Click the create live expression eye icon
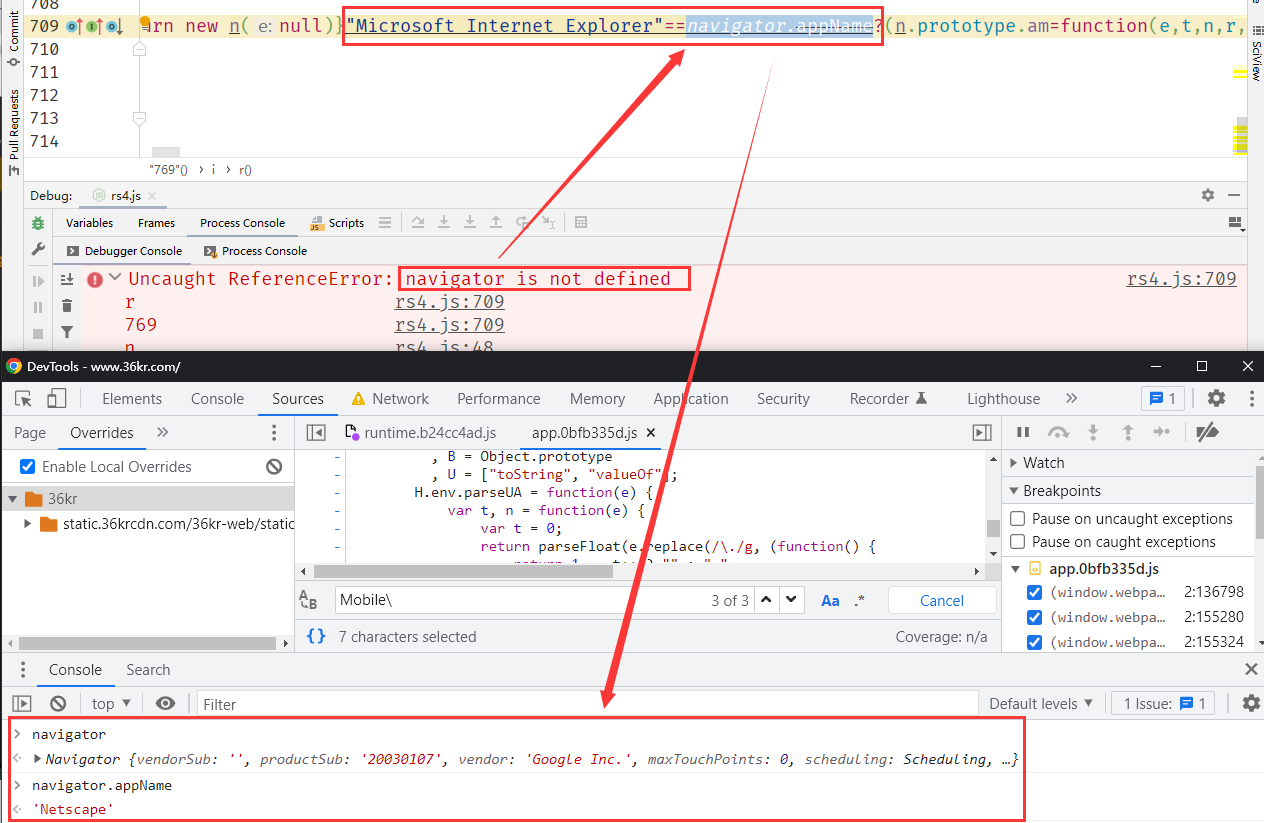This screenshot has width=1264, height=823. tap(166, 704)
